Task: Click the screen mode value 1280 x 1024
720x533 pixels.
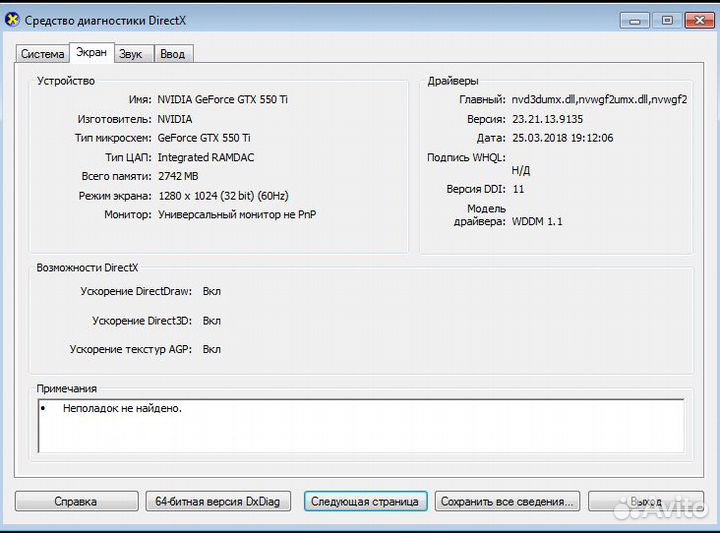Action: [222, 196]
